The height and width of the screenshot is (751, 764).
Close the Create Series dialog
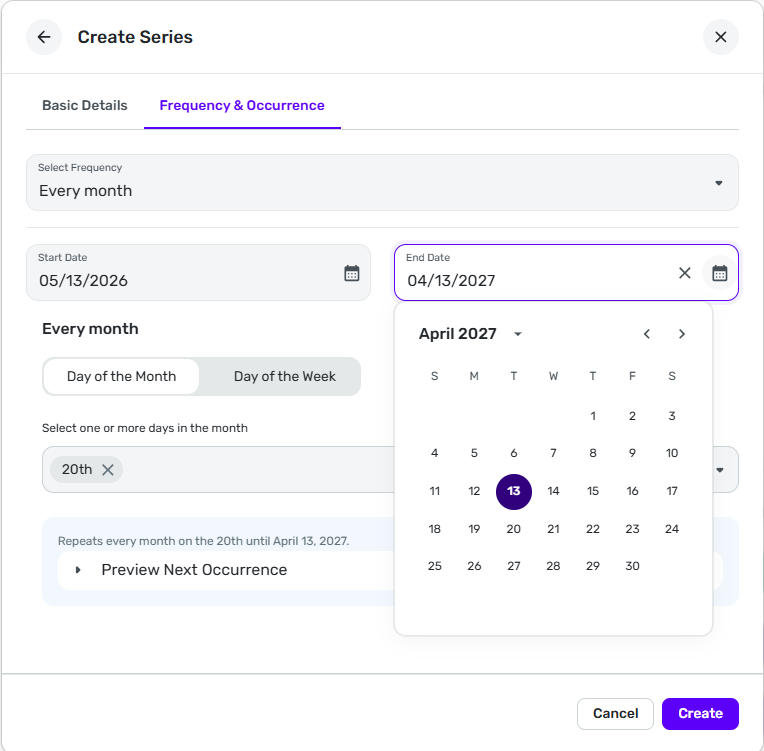[x=720, y=38]
